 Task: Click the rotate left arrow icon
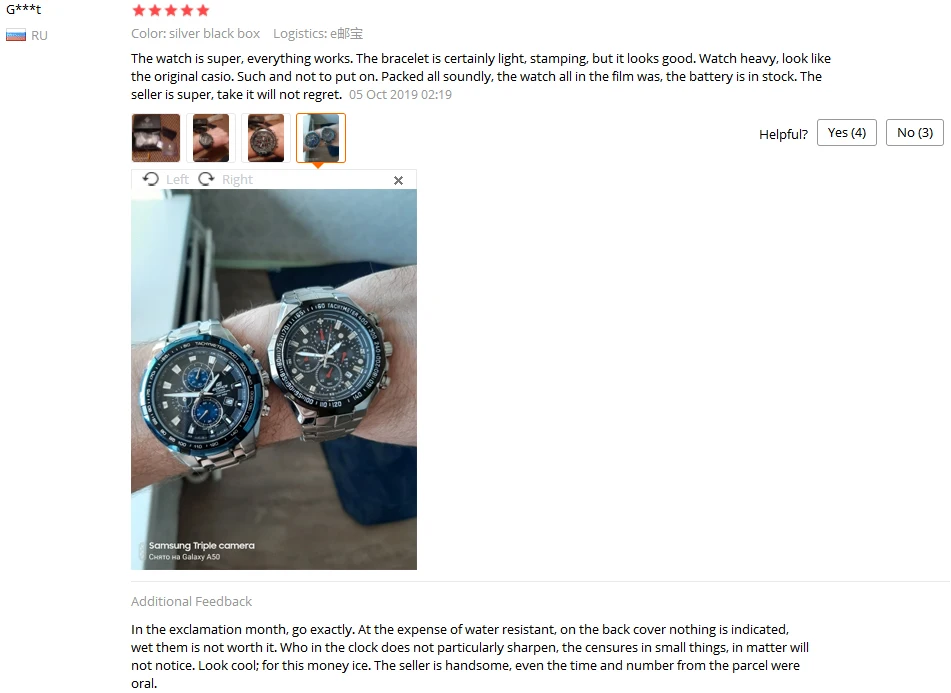pyautogui.click(x=150, y=179)
